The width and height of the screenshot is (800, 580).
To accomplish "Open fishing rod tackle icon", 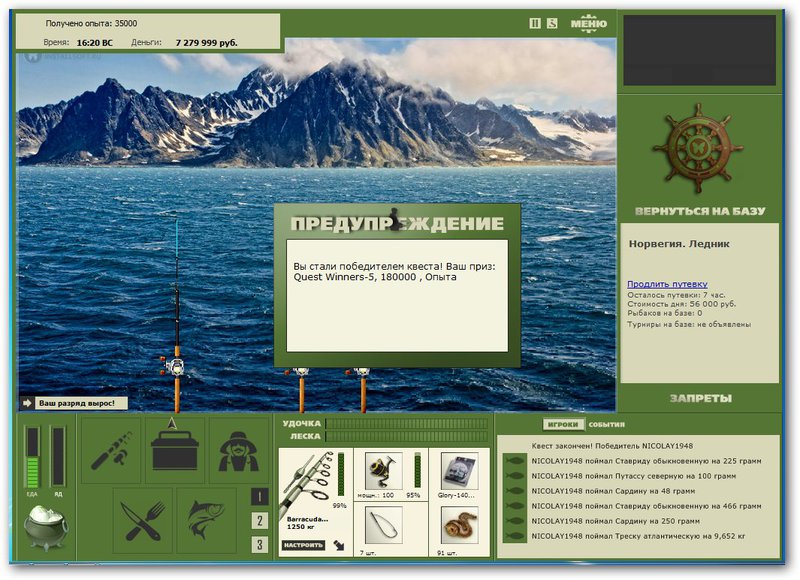I will tap(111, 450).
